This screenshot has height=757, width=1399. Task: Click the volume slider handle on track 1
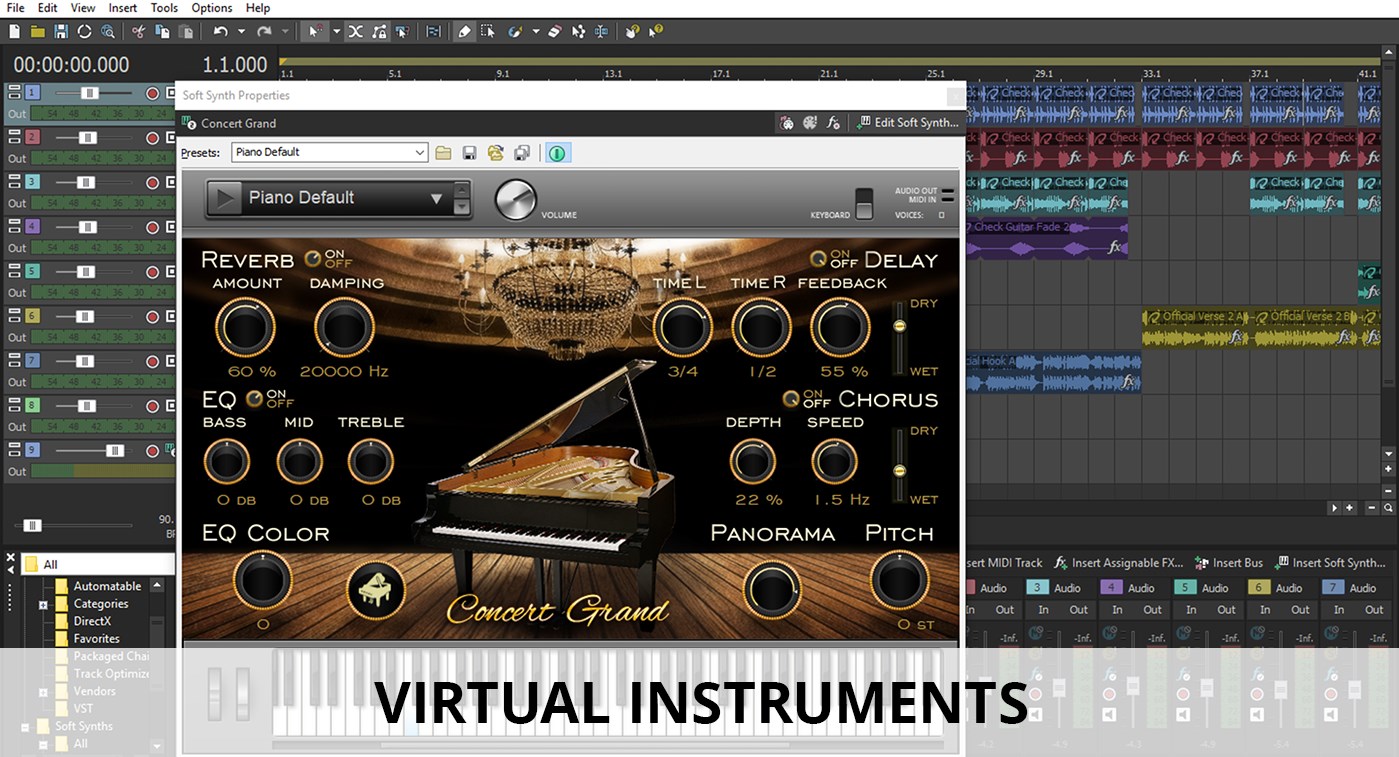tap(88, 91)
